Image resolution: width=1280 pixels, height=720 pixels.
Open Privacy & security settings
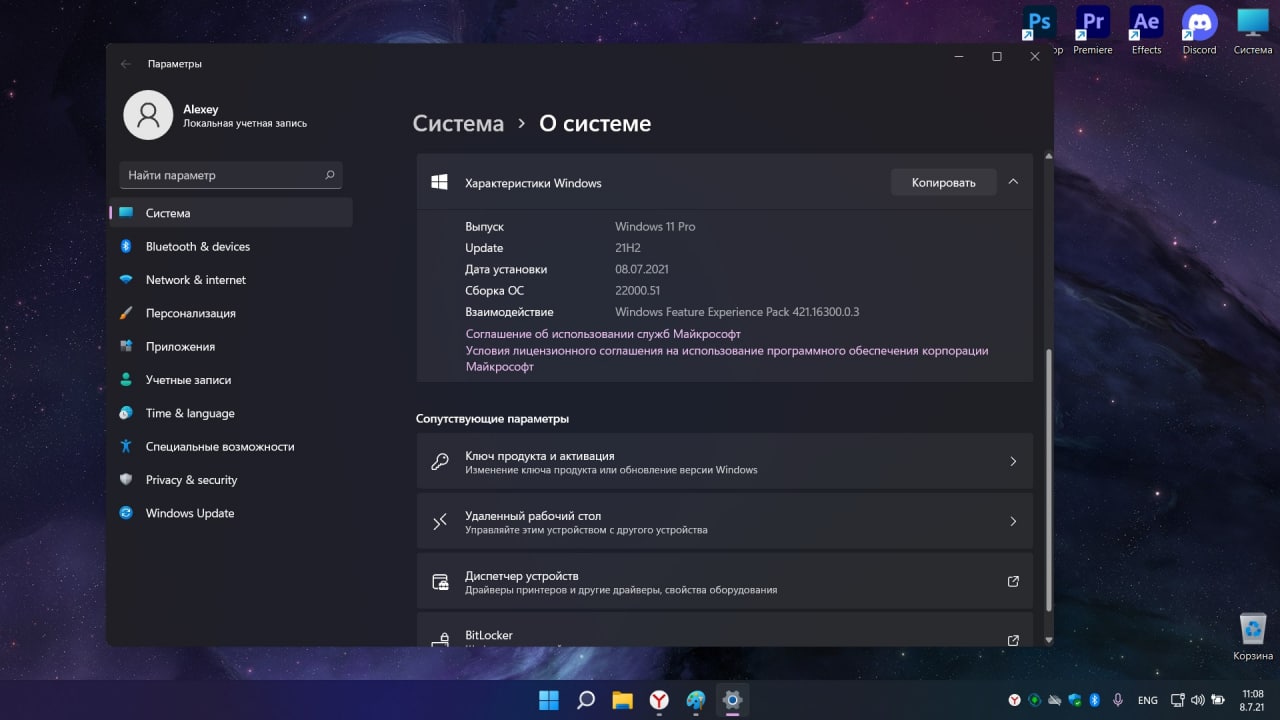coord(231,480)
